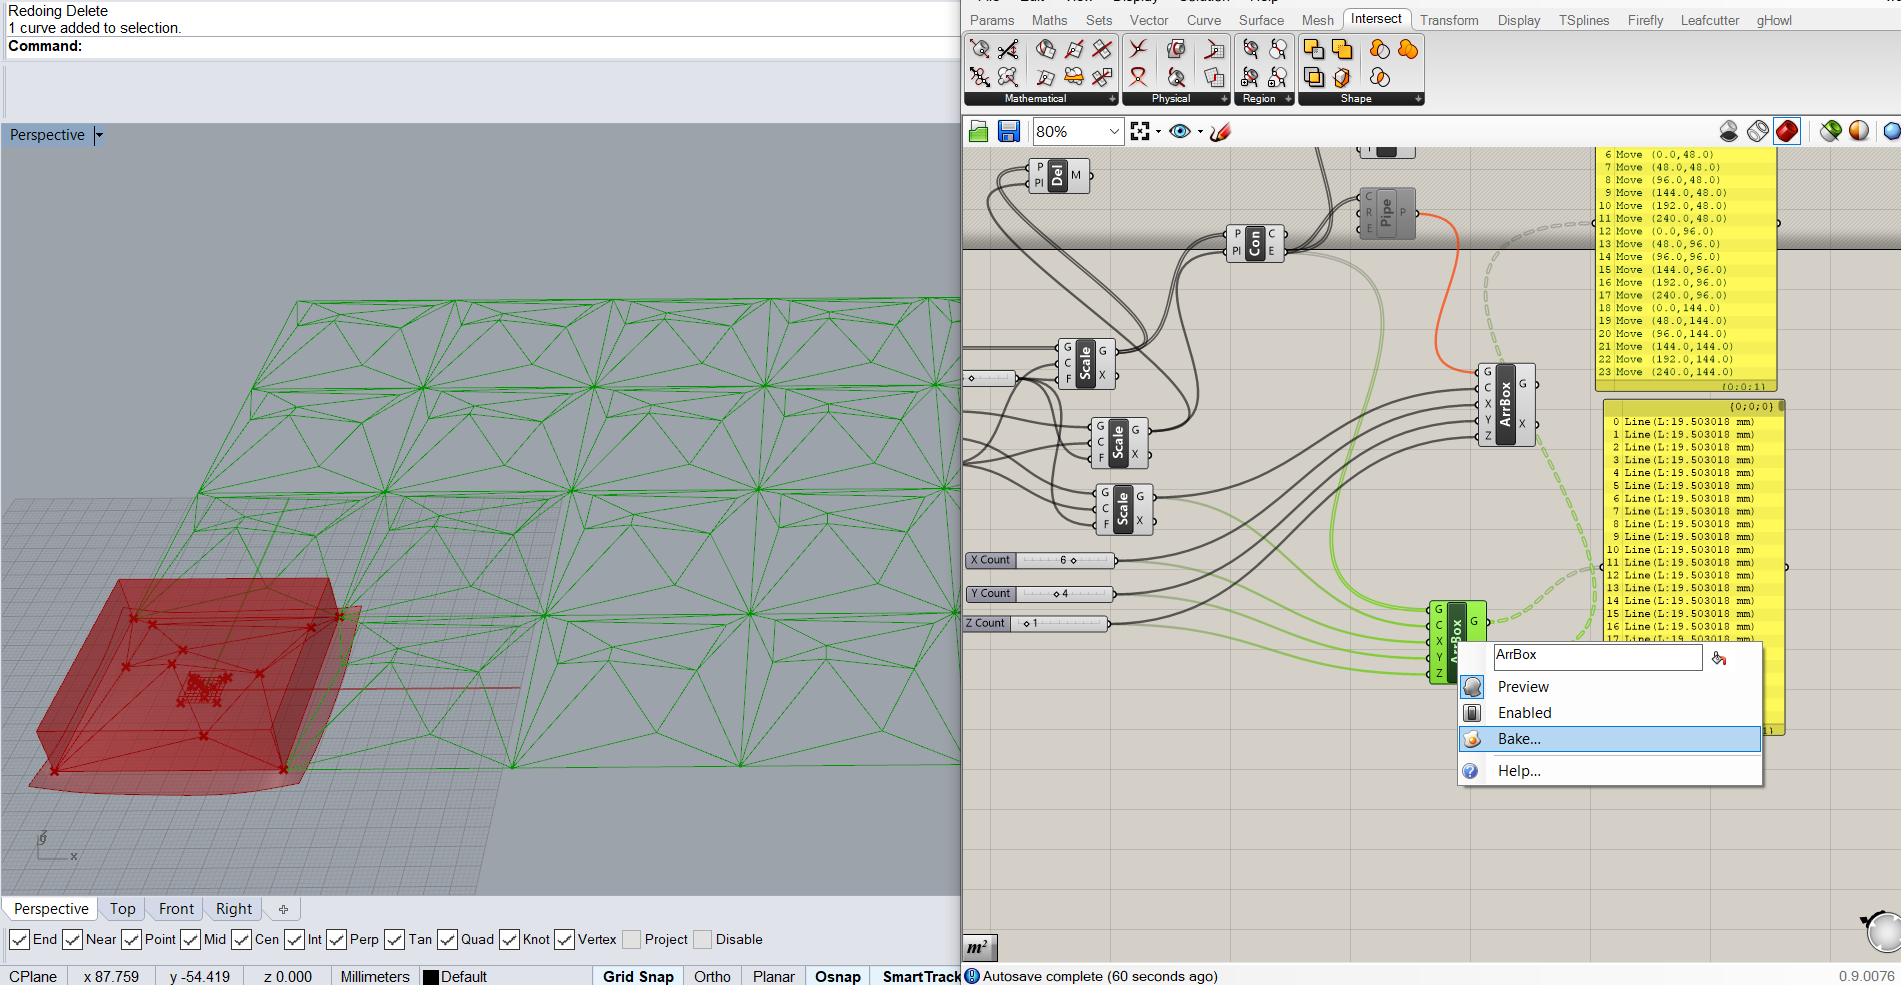The width and height of the screenshot is (1901, 985).
Task: Expand the eye icon dropdown arrow
Action: 1200,132
